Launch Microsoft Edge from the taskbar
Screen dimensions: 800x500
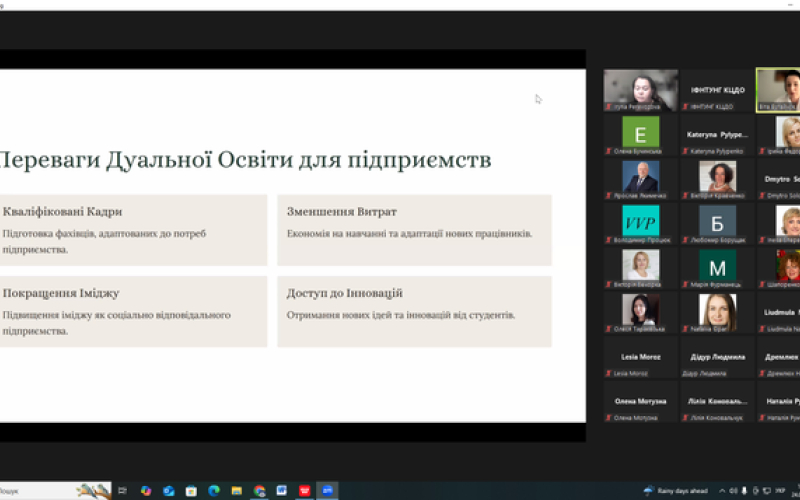(x=214, y=491)
